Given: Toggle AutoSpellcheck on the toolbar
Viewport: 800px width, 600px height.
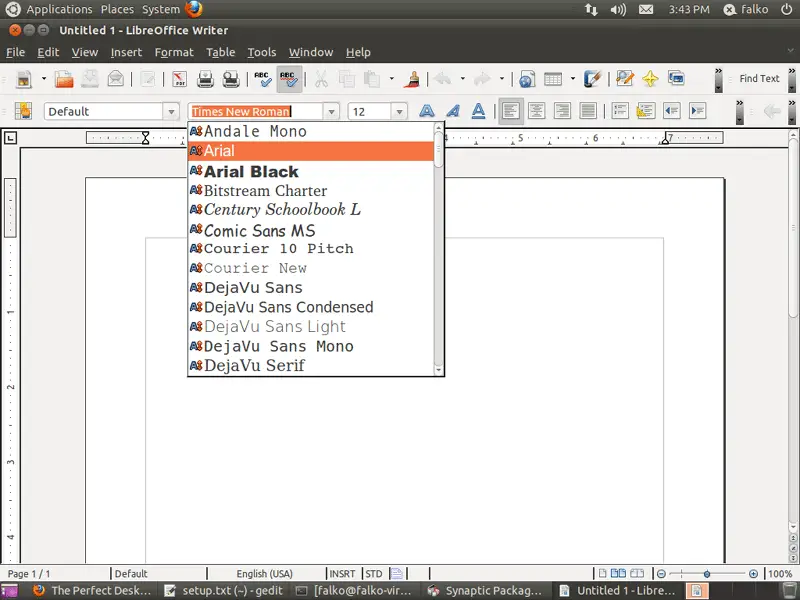Looking at the screenshot, I should (x=289, y=79).
